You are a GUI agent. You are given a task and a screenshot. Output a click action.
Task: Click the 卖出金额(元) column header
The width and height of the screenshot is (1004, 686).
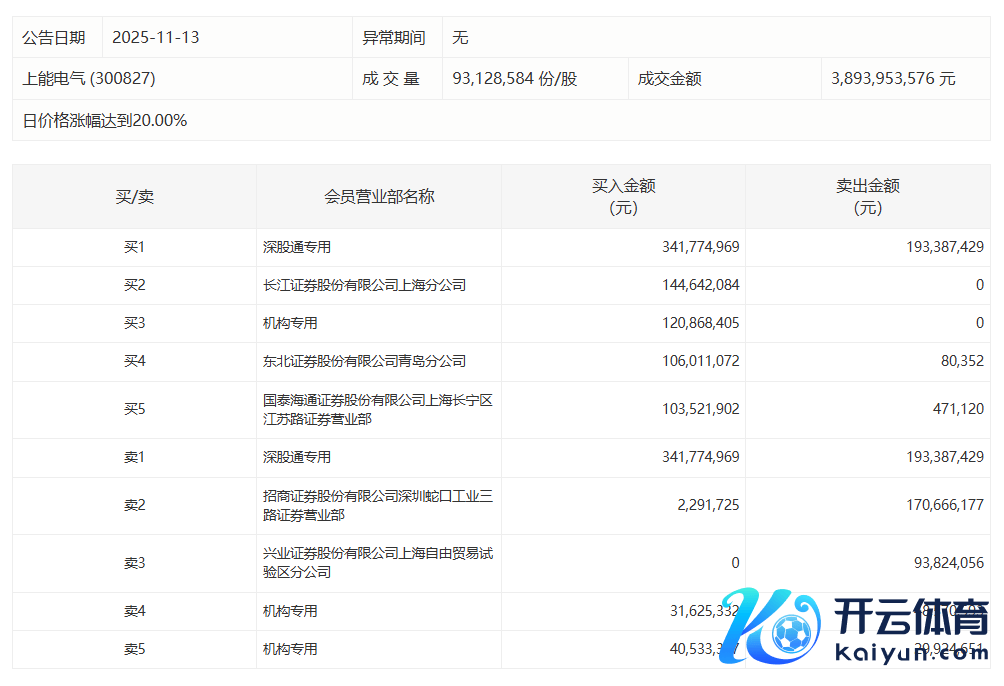point(867,197)
